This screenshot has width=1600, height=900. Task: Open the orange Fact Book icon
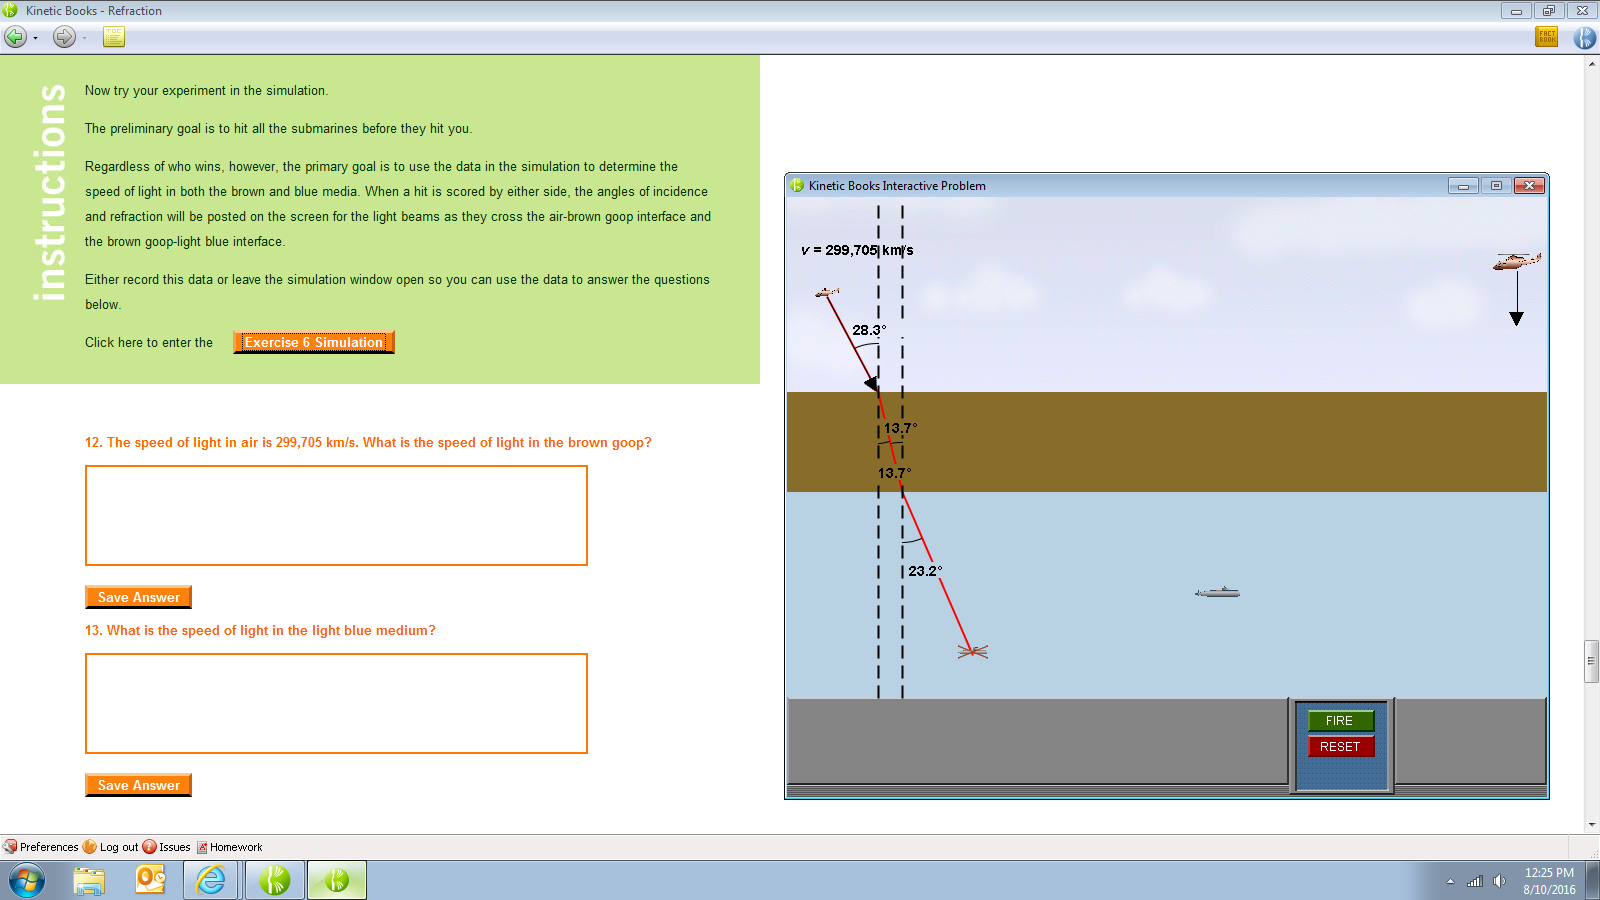click(1547, 37)
